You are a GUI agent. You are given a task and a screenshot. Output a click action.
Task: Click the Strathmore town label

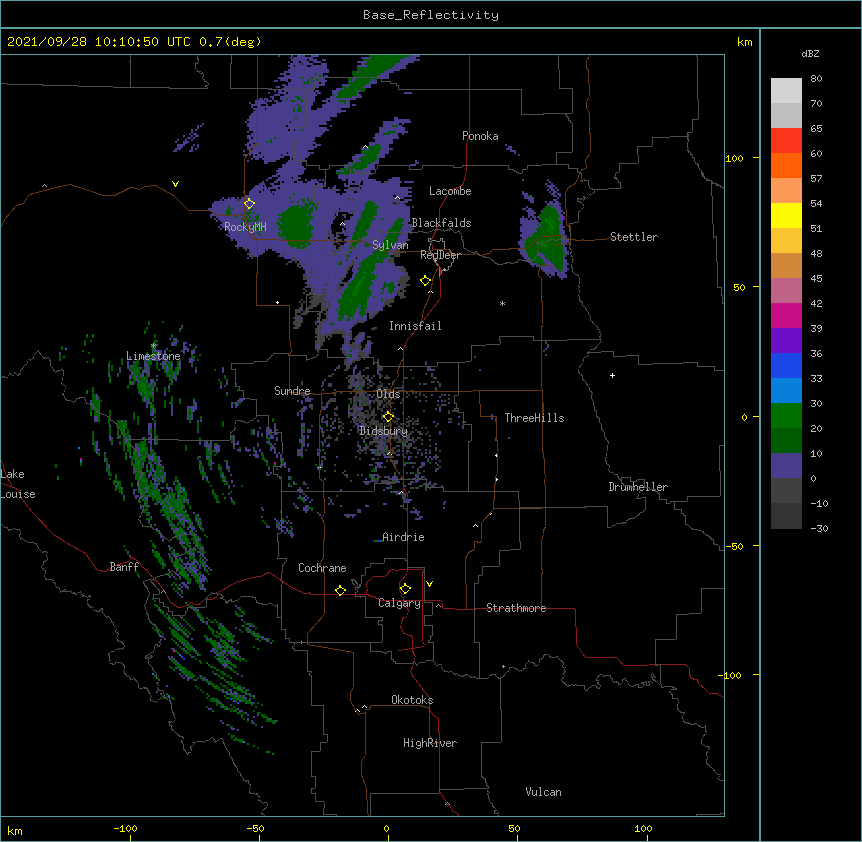(x=516, y=608)
